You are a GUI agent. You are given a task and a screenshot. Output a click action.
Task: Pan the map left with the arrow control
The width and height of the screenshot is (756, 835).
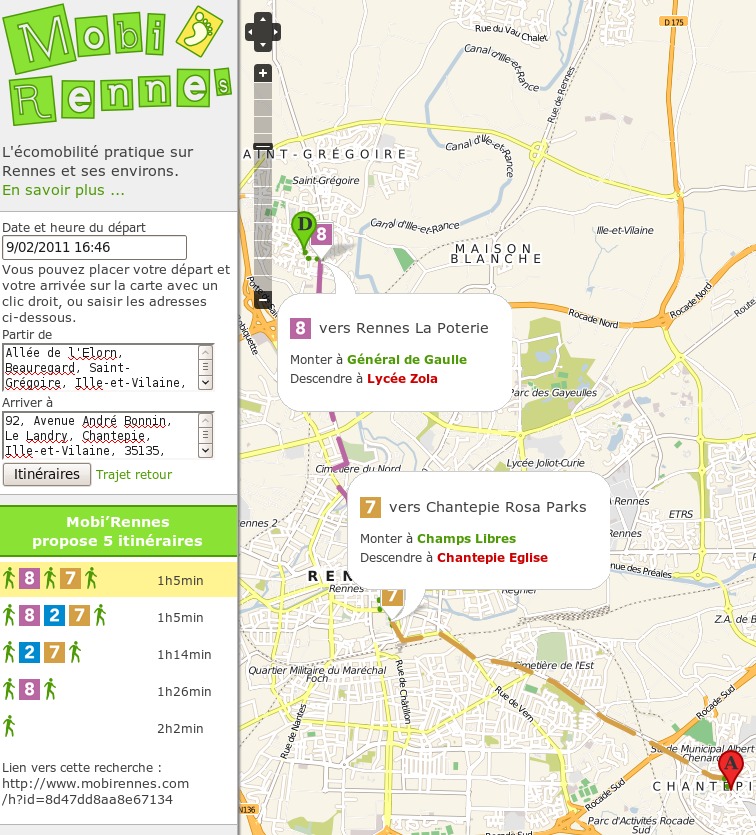[x=251, y=32]
